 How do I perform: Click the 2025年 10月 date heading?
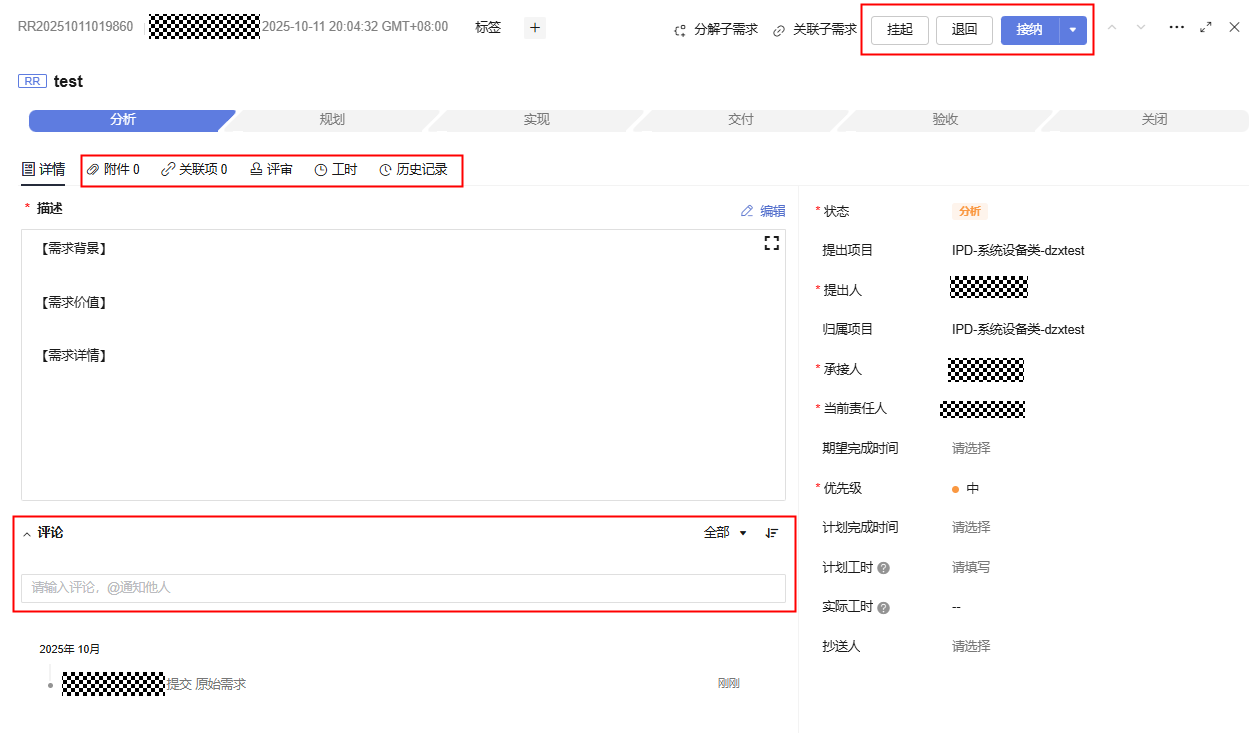pyautogui.click(x=70, y=649)
